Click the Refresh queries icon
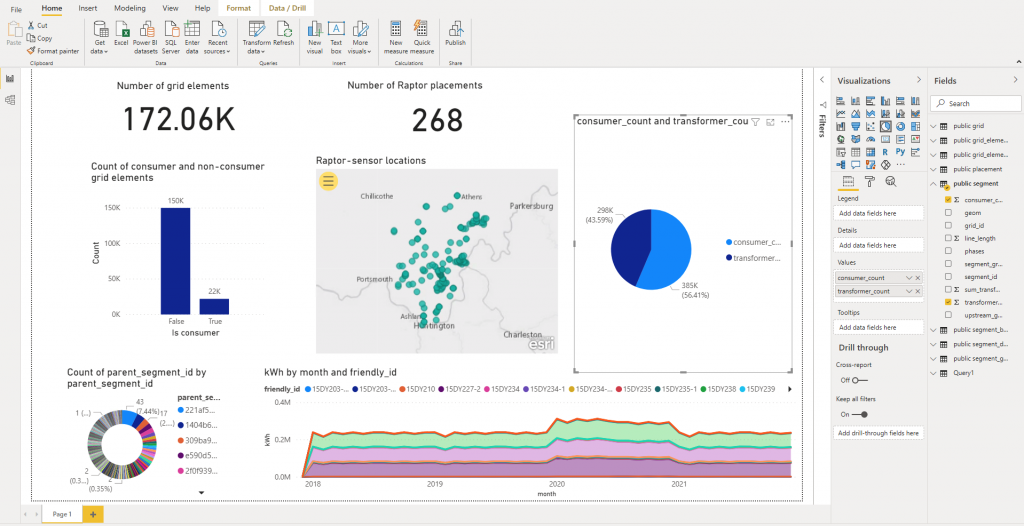 283,29
